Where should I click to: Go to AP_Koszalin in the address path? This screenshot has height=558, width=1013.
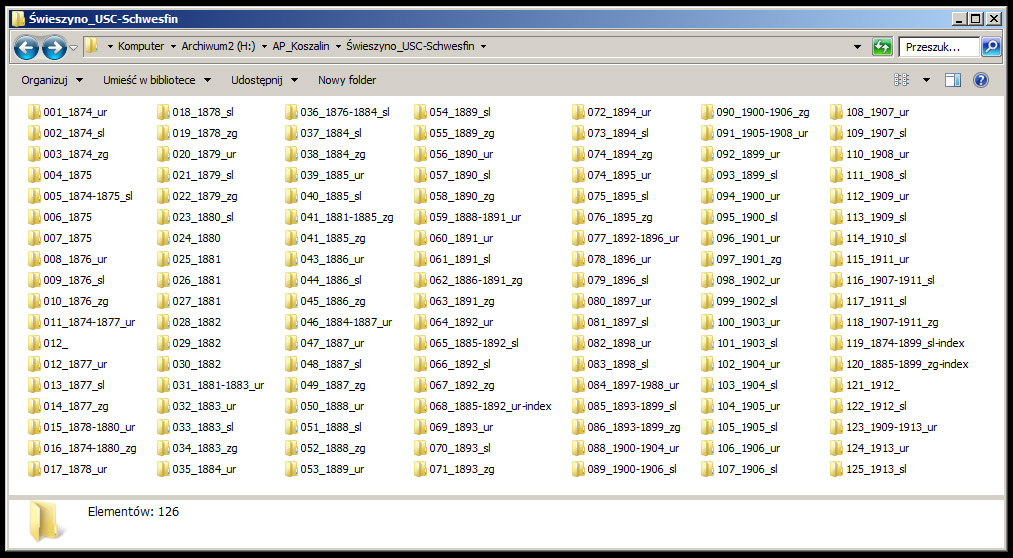[300, 47]
